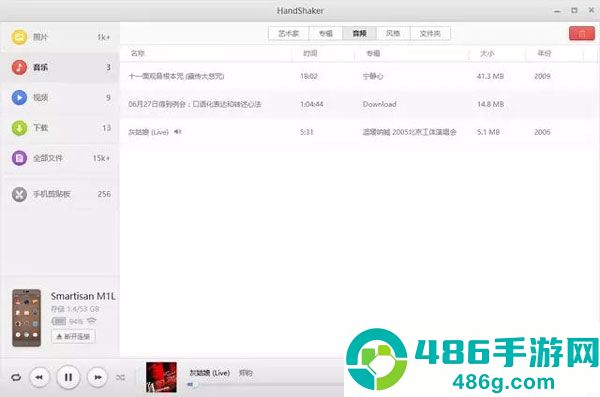Toggle the shuffle playback icon
This screenshot has height=397, width=600.
point(121,377)
